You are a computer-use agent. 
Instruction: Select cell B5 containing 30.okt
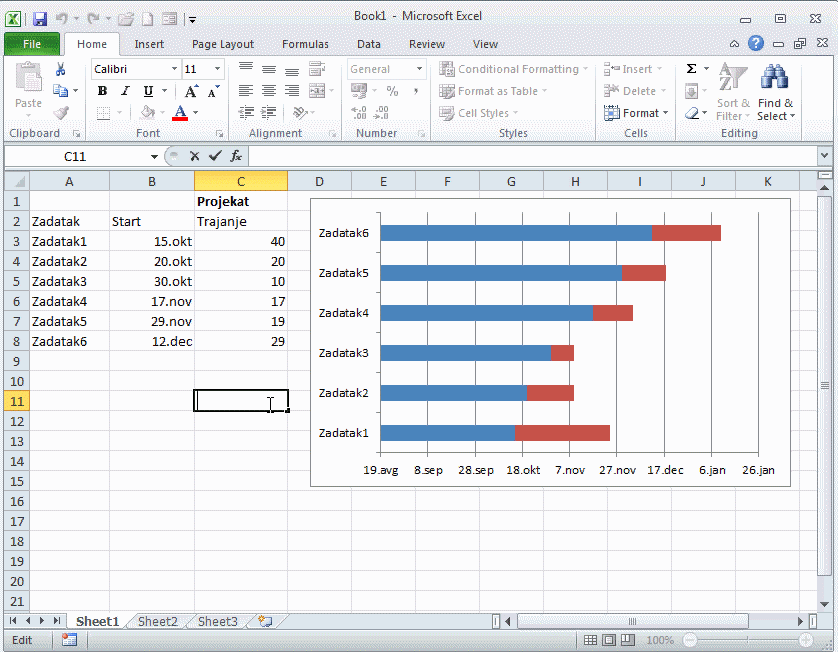click(x=152, y=281)
